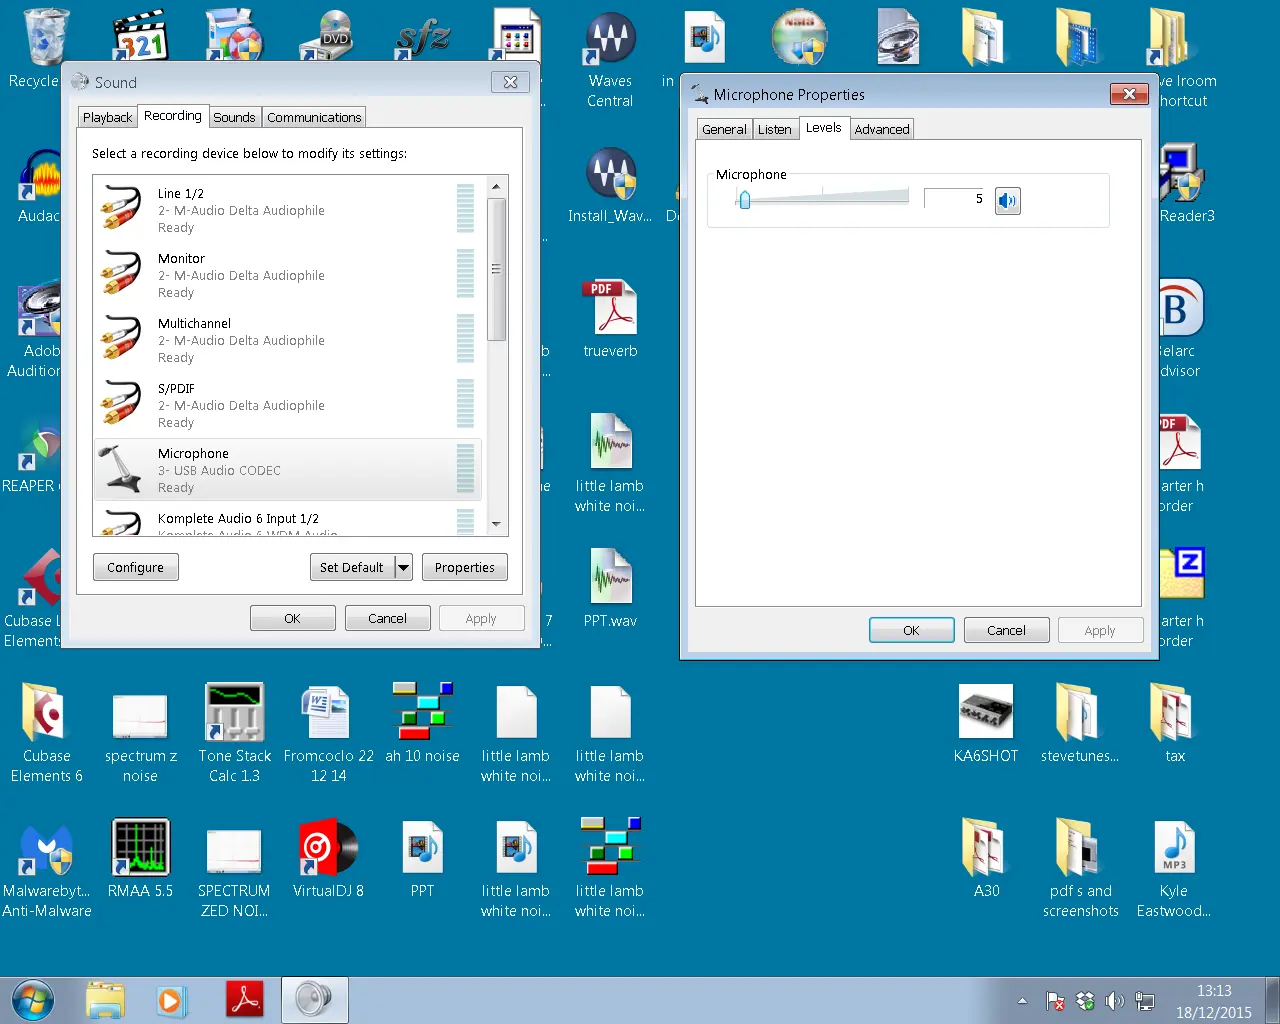The width and height of the screenshot is (1280, 1024).
Task: Expand the Set Default dropdown arrow
Action: [403, 567]
